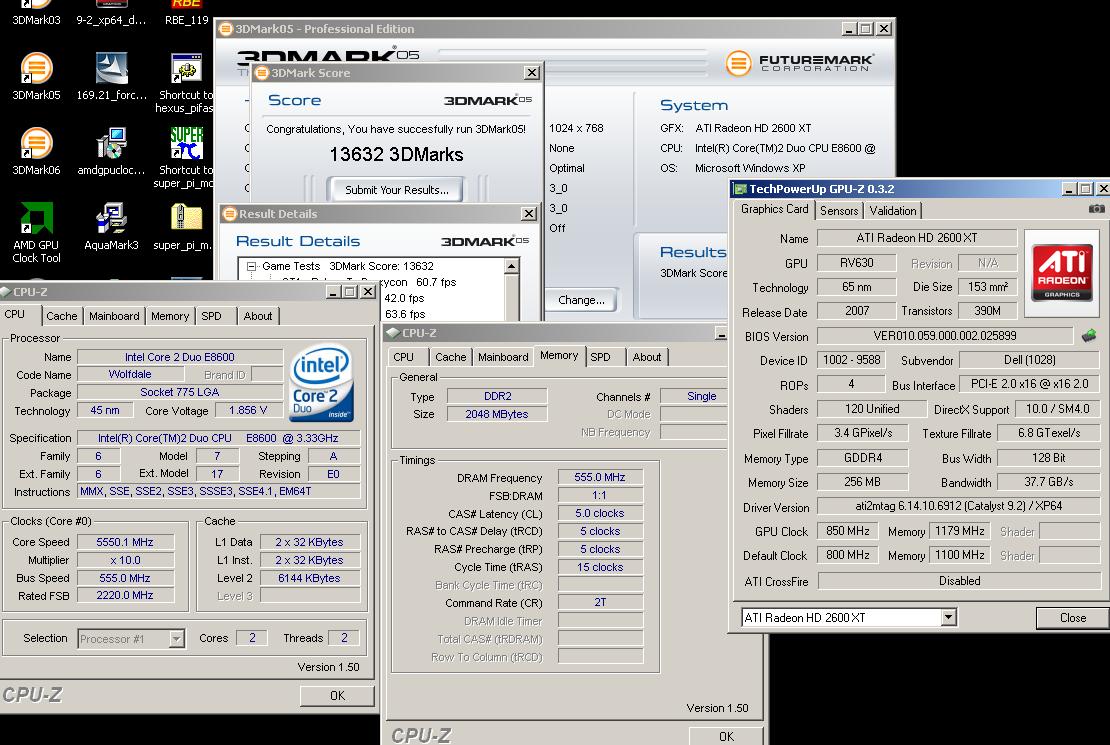The width and height of the screenshot is (1110, 745).
Task: Select the GPU-Z Graphics Card tab
Action: 774,209
